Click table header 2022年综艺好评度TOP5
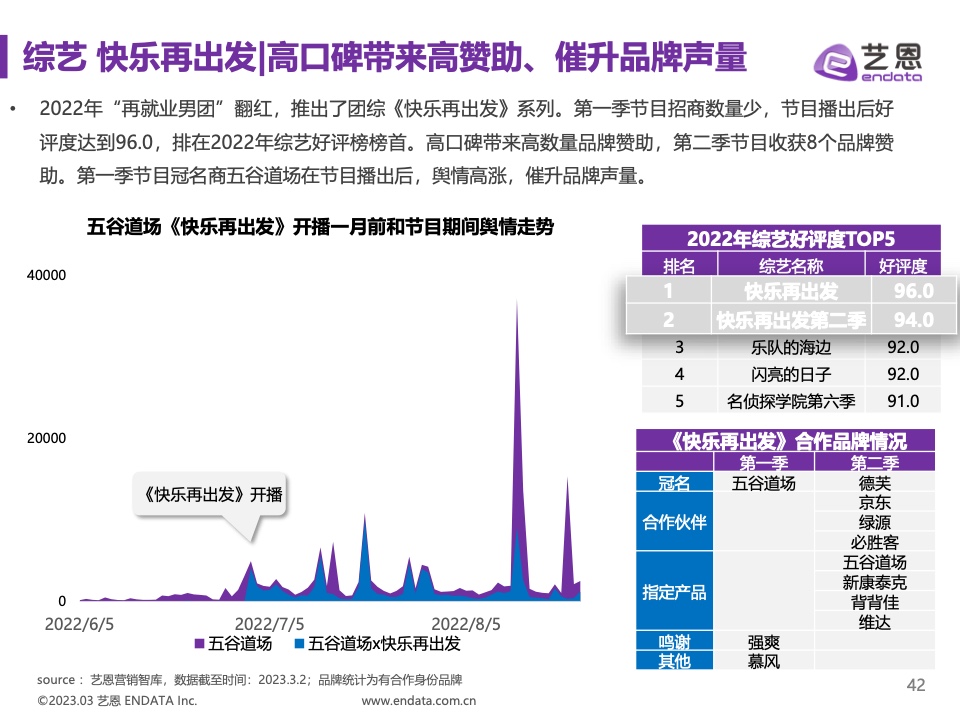The image size is (960, 720). pyautogui.click(x=790, y=238)
